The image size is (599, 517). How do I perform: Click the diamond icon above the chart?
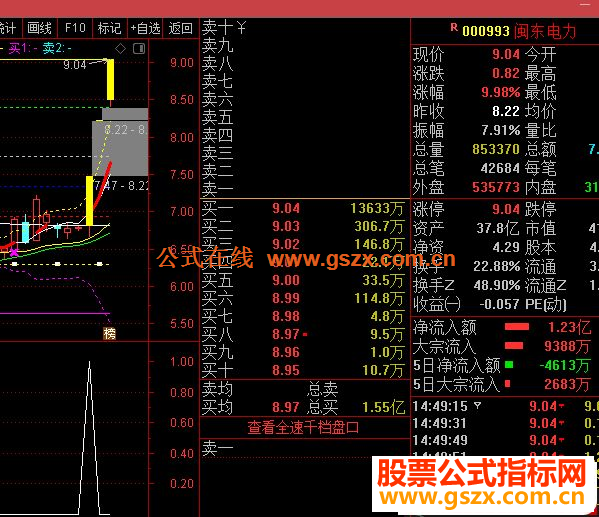(x=120, y=49)
